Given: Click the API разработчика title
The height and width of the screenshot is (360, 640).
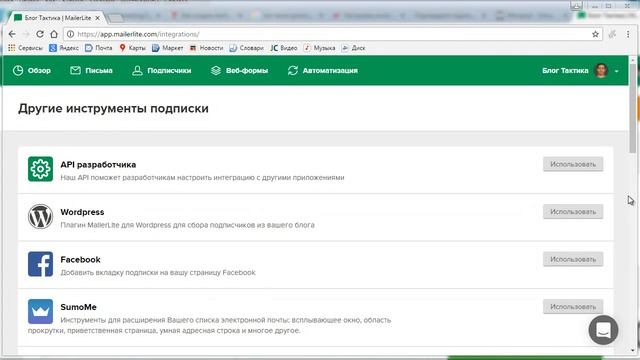Looking at the screenshot, I should tap(98, 164).
